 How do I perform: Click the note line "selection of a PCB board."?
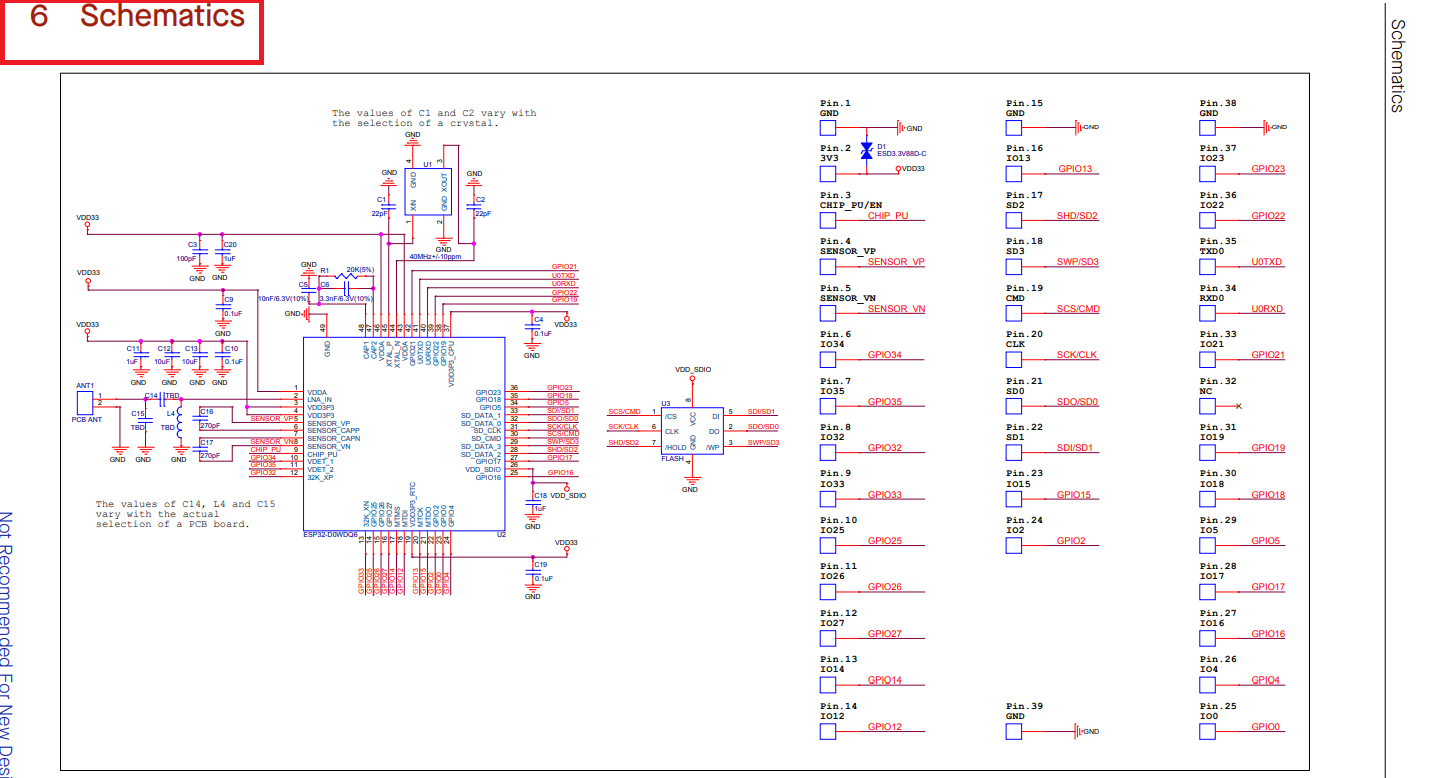172,524
